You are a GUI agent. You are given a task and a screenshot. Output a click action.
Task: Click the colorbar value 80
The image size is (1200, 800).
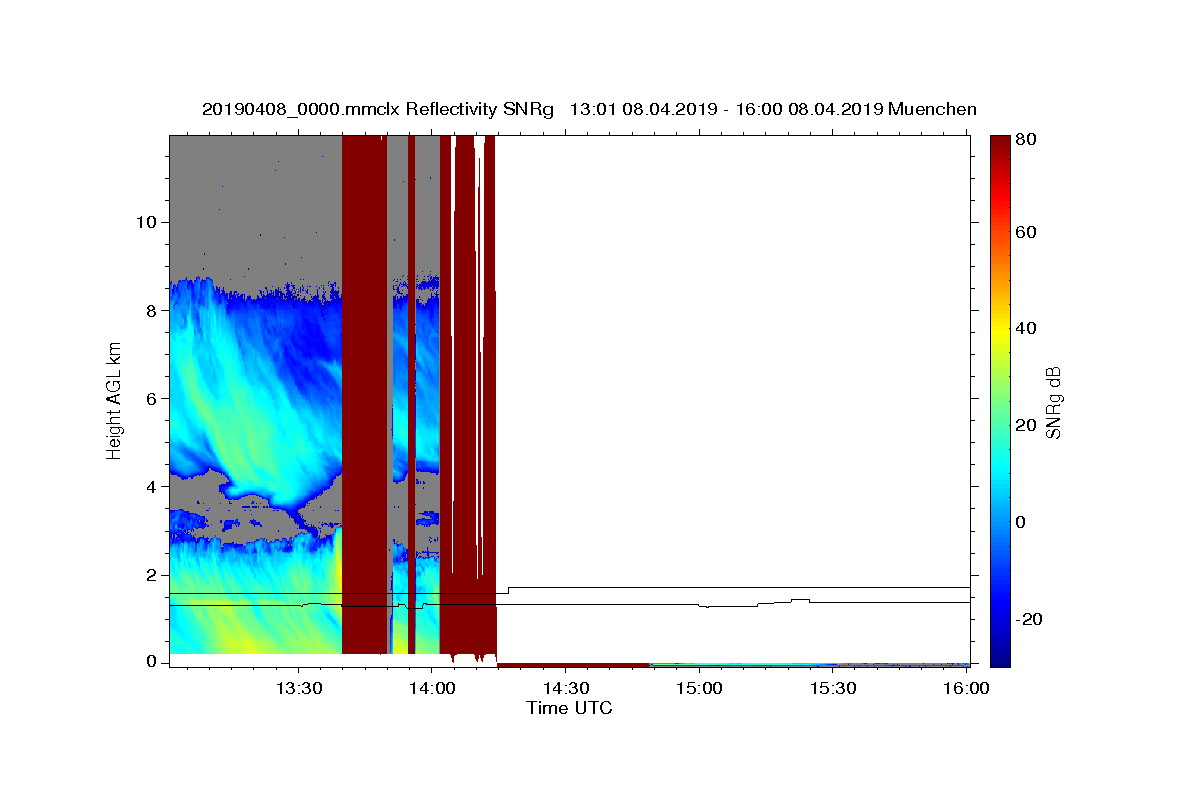pyautogui.click(x=1025, y=141)
